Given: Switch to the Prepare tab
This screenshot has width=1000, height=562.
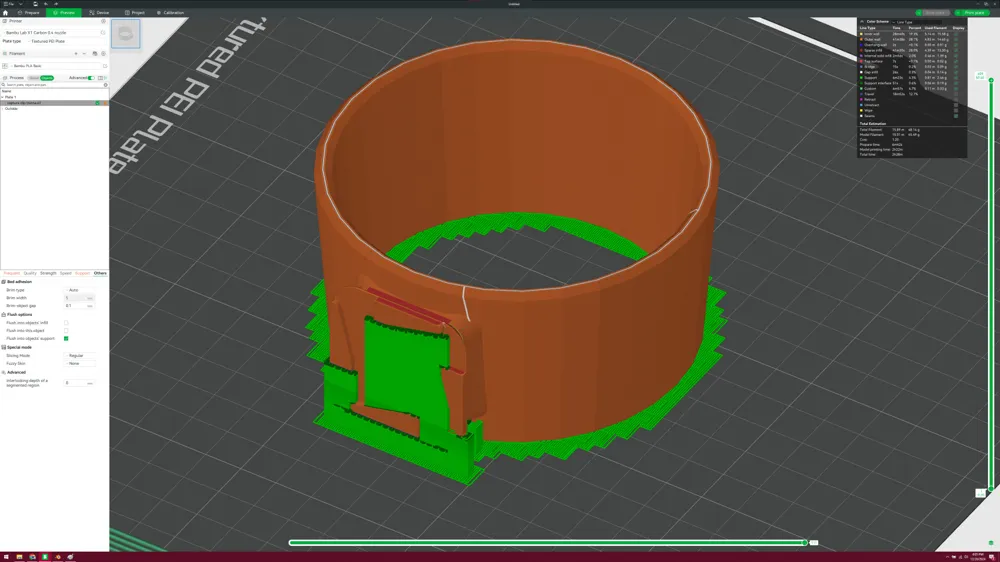Looking at the screenshot, I should pyautogui.click(x=28, y=13).
